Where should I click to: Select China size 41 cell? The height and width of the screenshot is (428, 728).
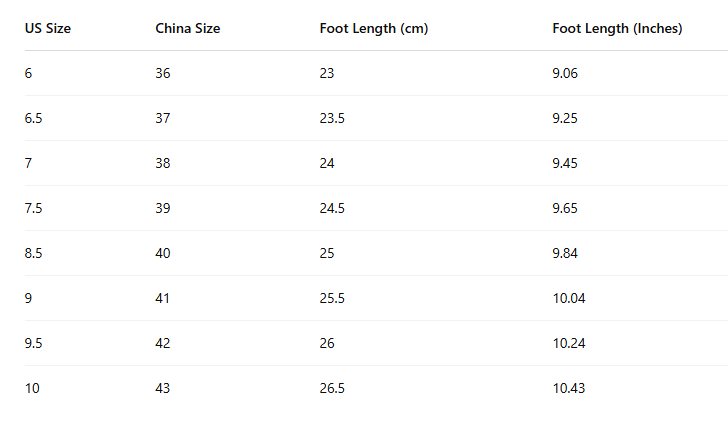coord(163,298)
